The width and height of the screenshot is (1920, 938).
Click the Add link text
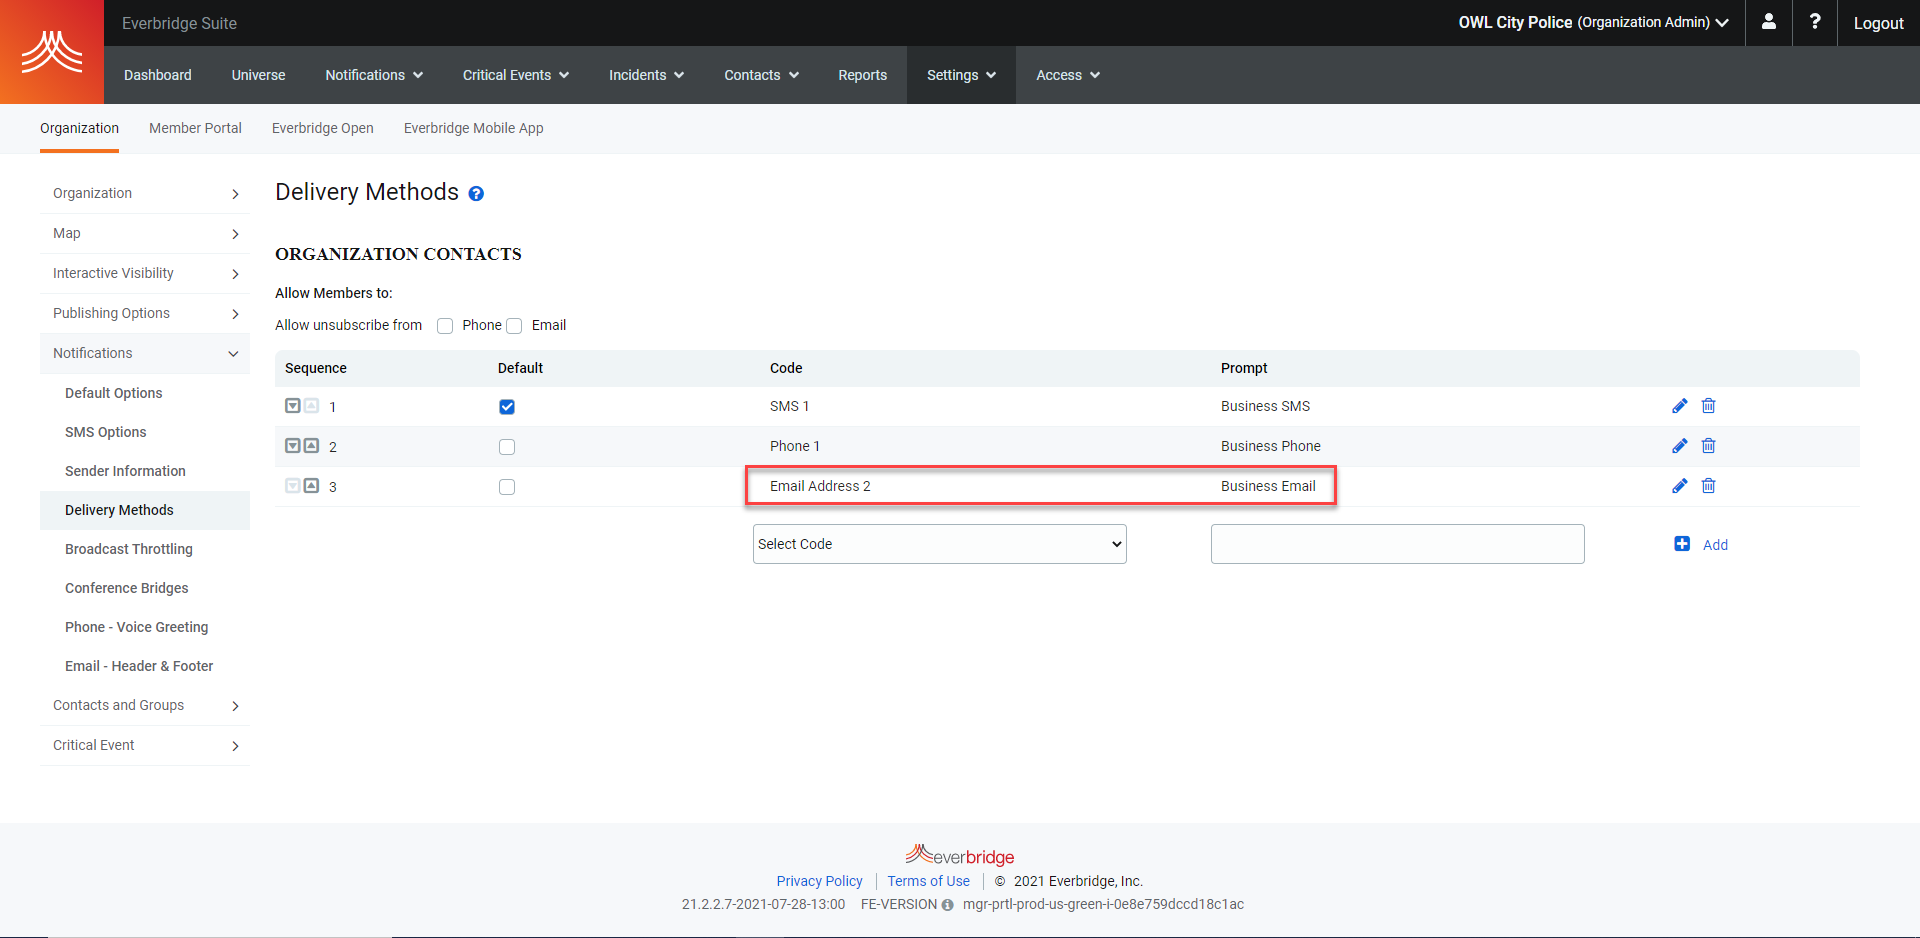pyautogui.click(x=1715, y=545)
